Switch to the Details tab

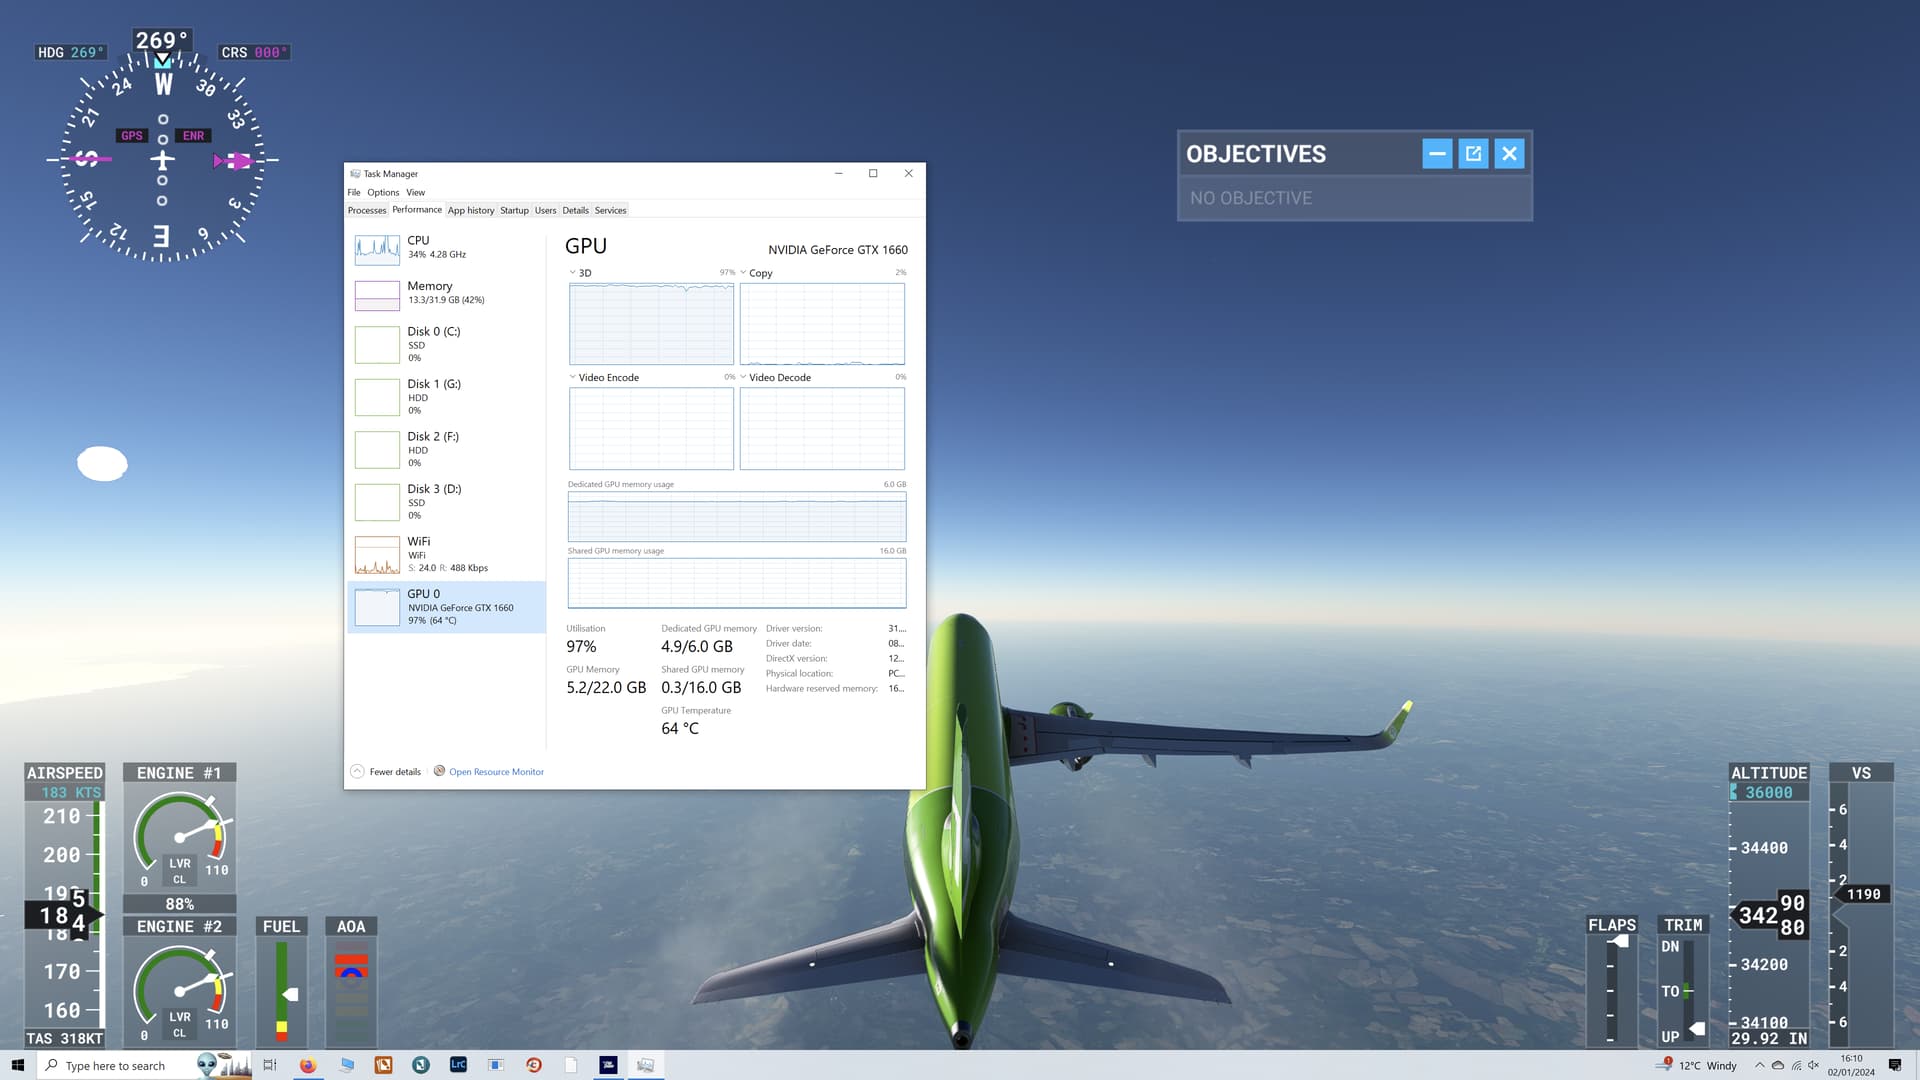(x=575, y=210)
